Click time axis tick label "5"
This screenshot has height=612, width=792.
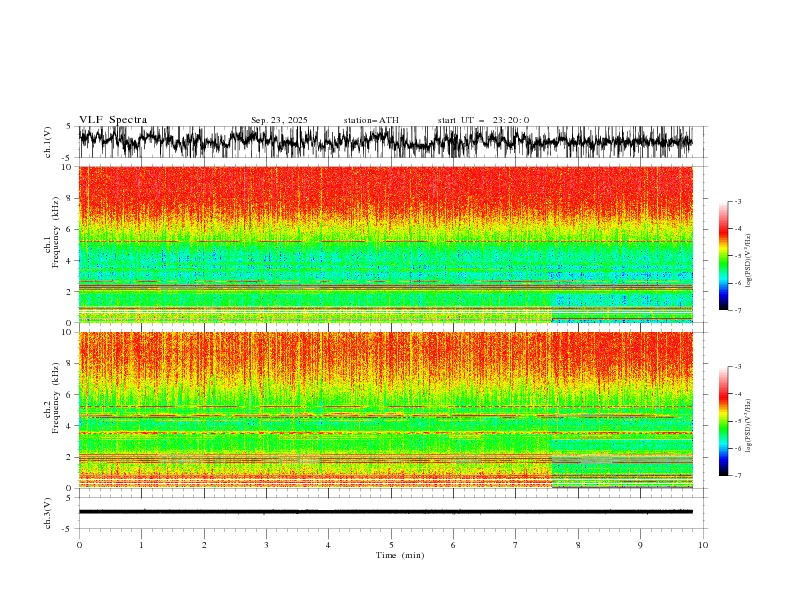click(391, 545)
